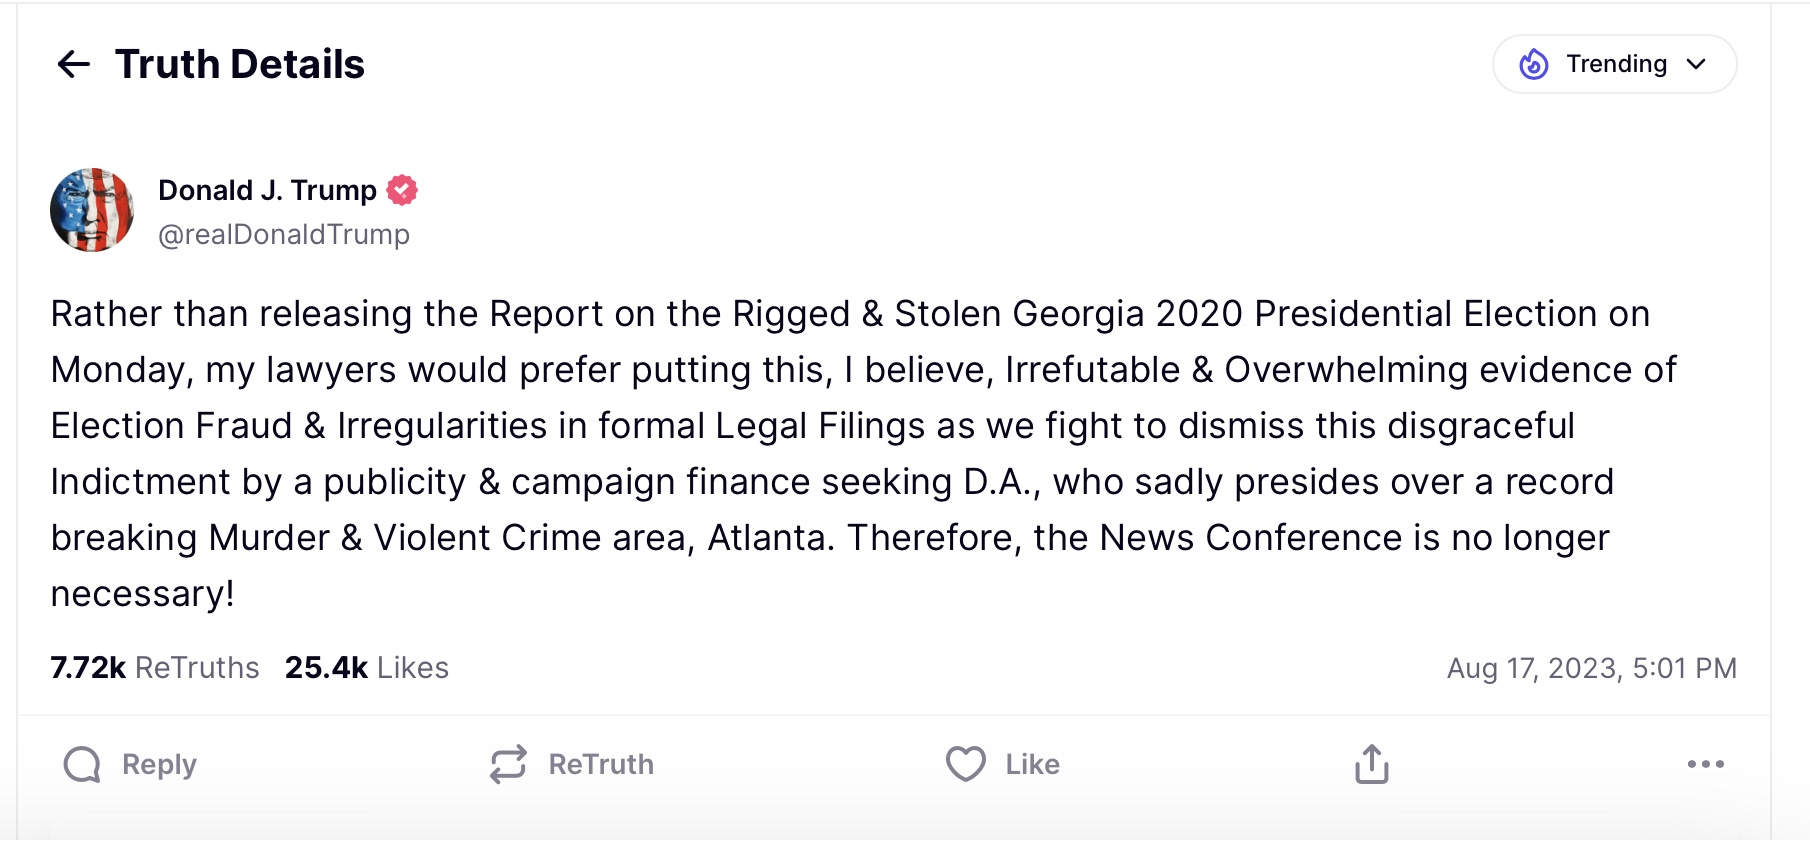Go back using the left arrow
This screenshot has height=868, width=1810.
click(x=74, y=65)
